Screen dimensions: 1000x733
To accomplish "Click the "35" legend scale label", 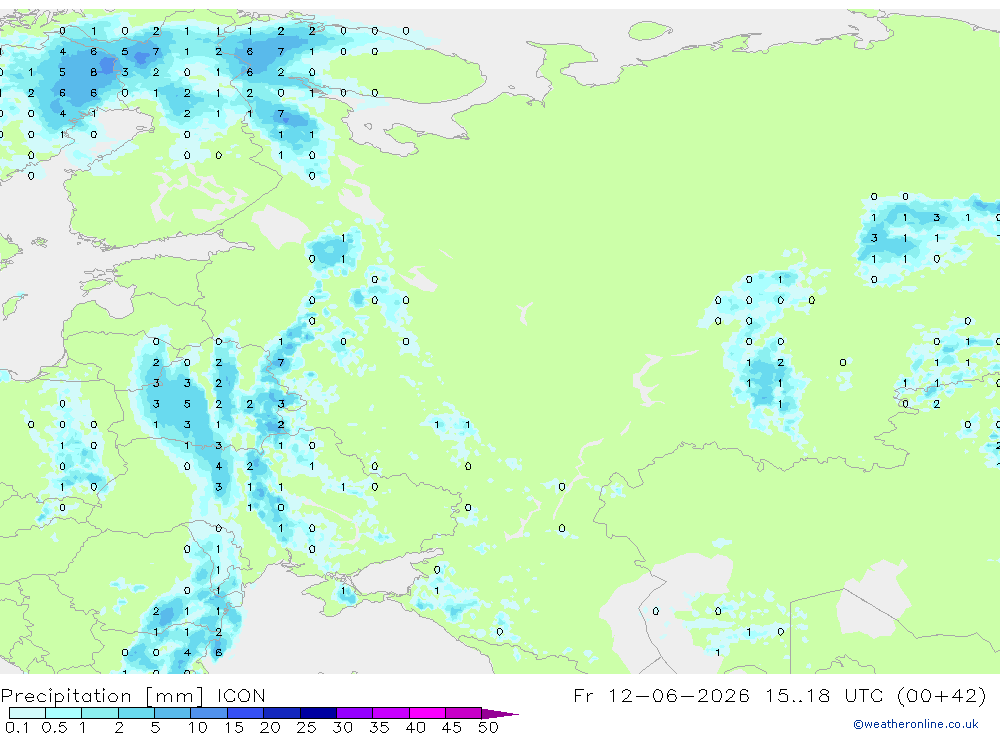I will pos(379,727).
